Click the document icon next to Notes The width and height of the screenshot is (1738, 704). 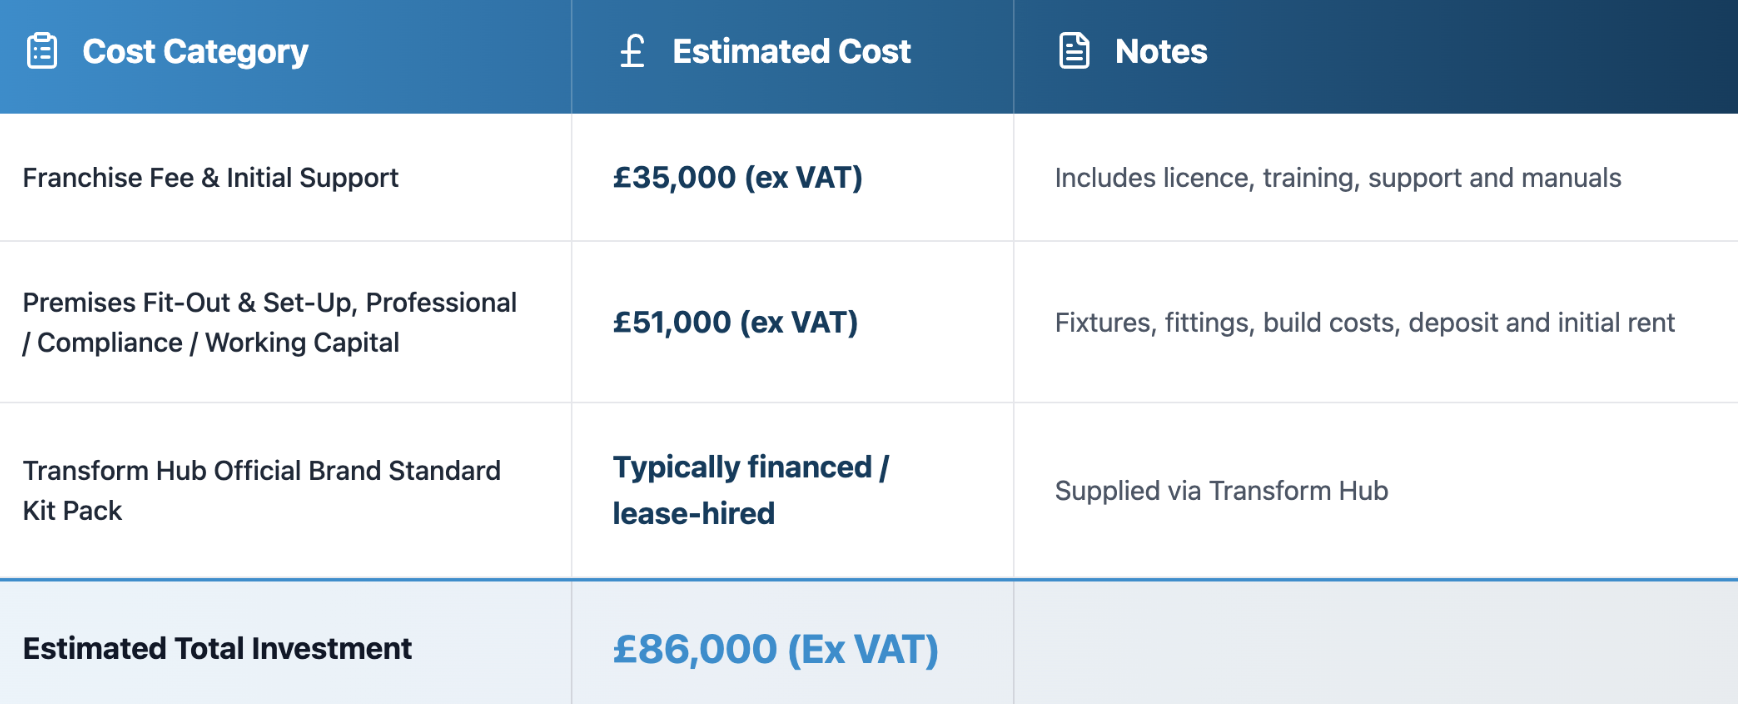pyautogui.click(x=1074, y=51)
